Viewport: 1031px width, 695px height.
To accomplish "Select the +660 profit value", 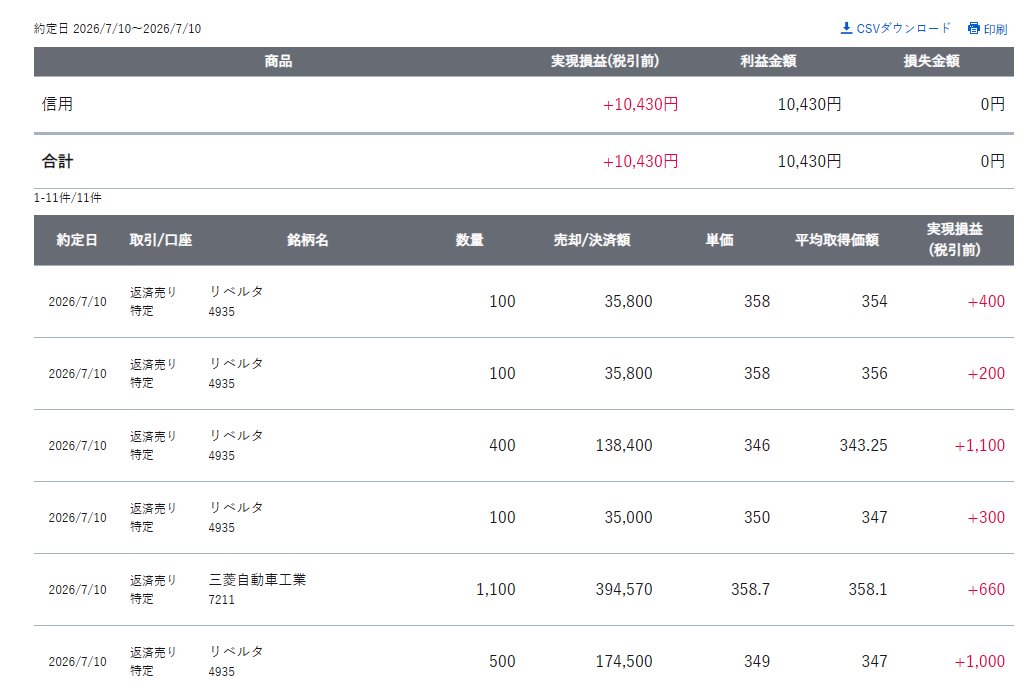I will 986,589.
